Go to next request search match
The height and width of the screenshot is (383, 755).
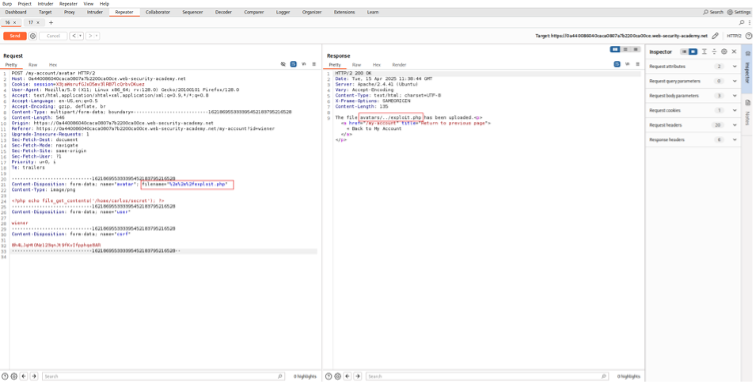click(x=34, y=376)
